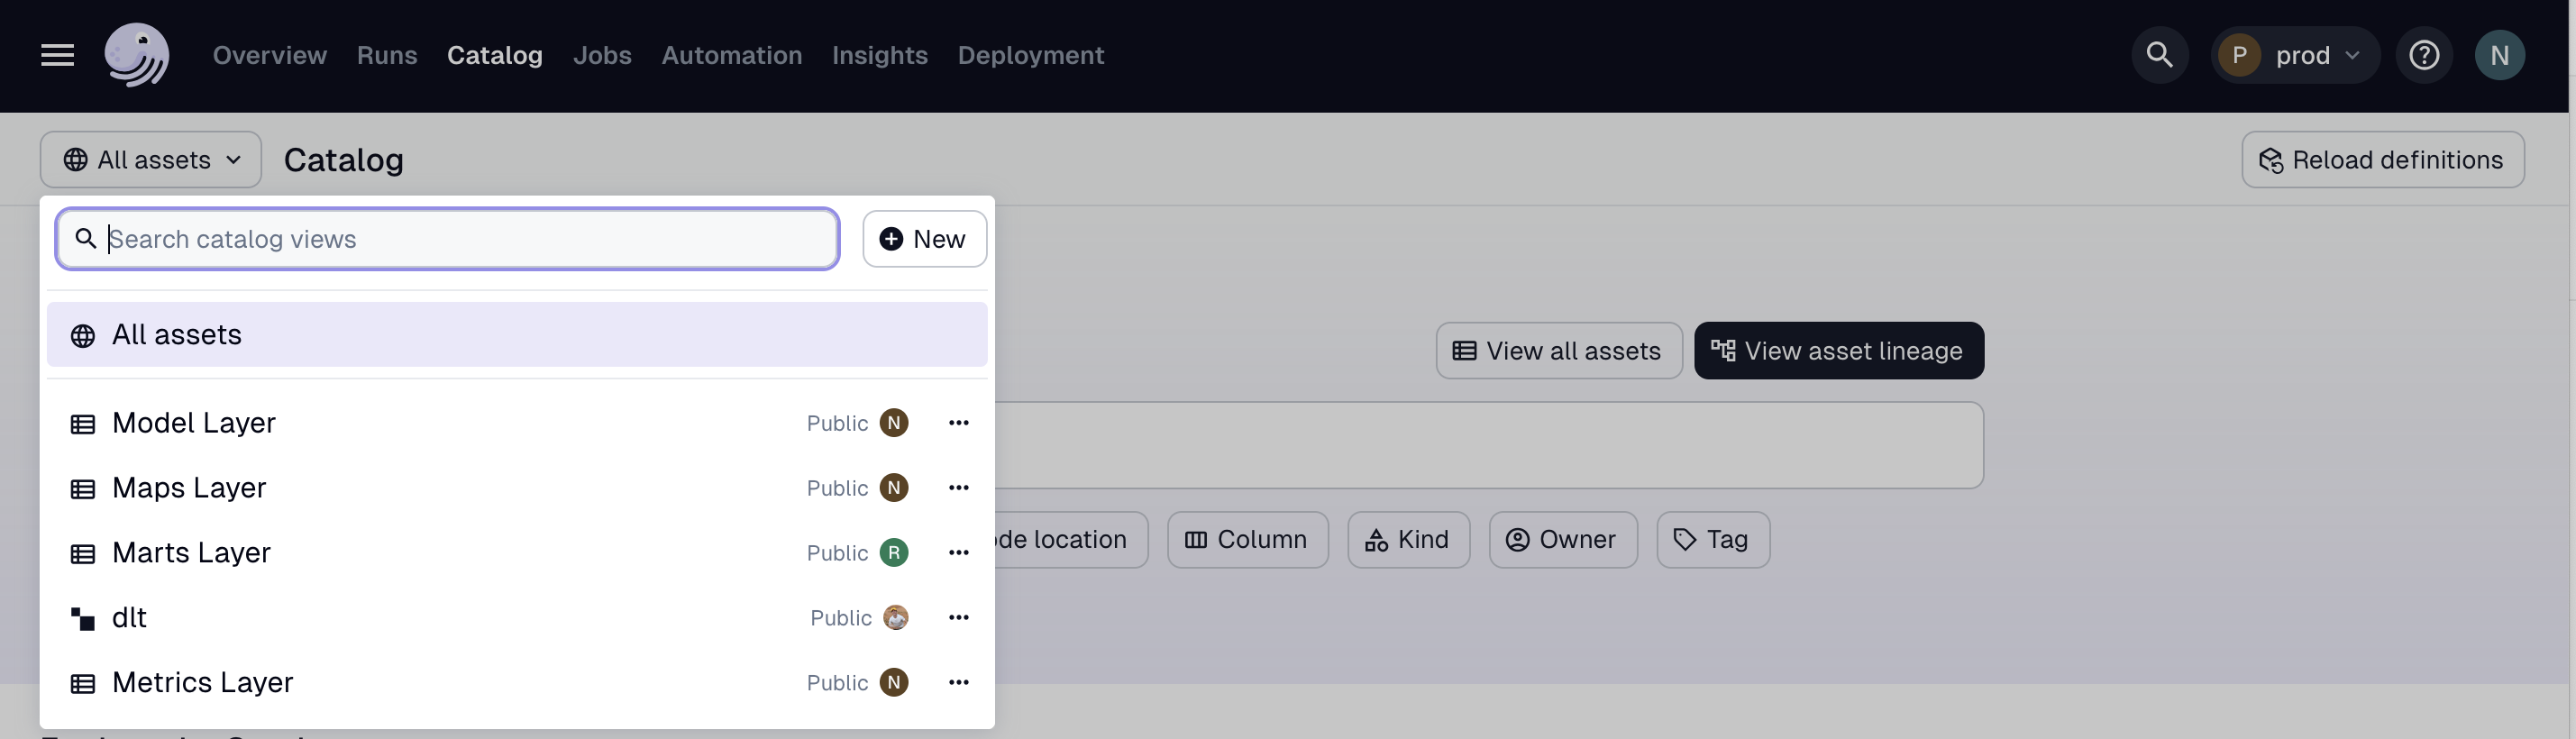Go to Runs tab
Viewport: 2576px width, 739px height.
[x=387, y=55]
